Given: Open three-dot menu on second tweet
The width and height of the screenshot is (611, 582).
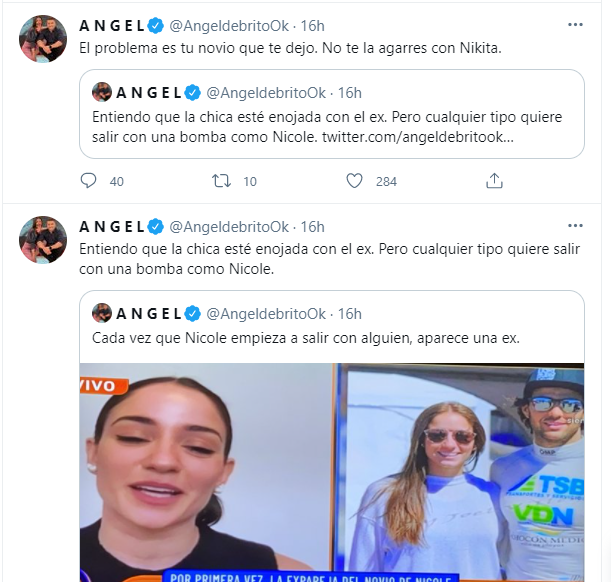Looking at the screenshot, I should 575,226.
